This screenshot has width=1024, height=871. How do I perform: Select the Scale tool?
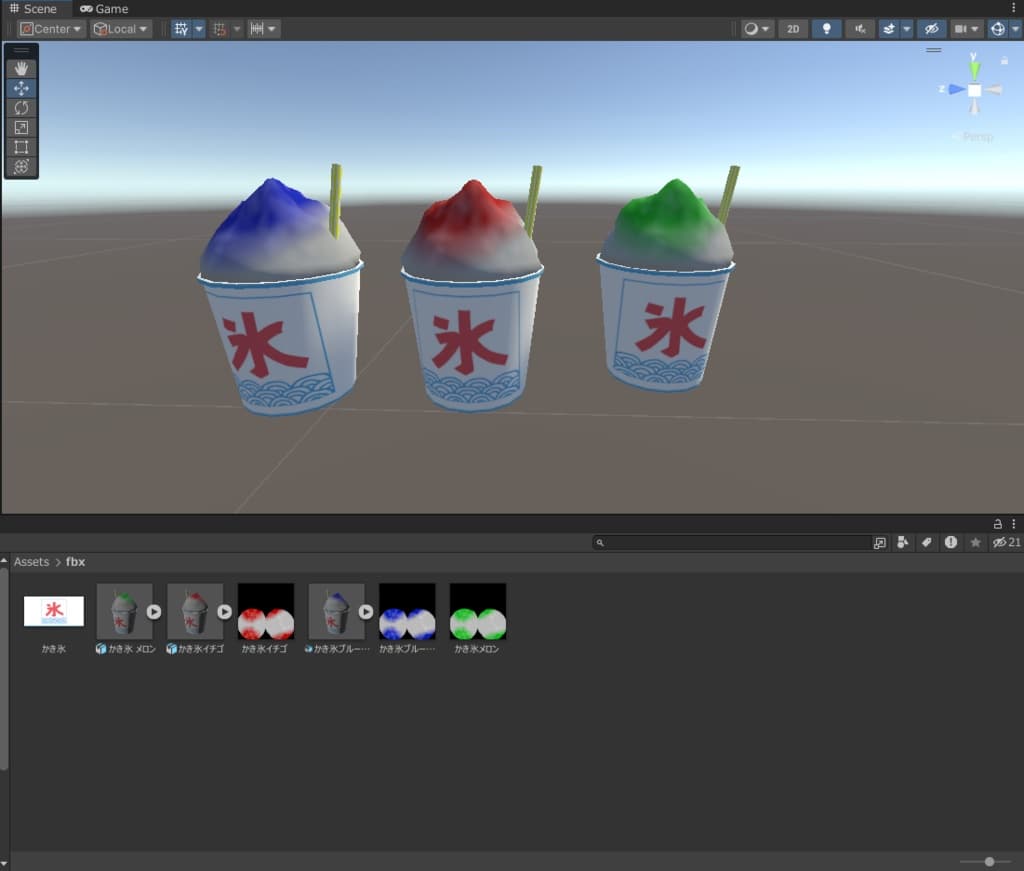coord(21,127)
